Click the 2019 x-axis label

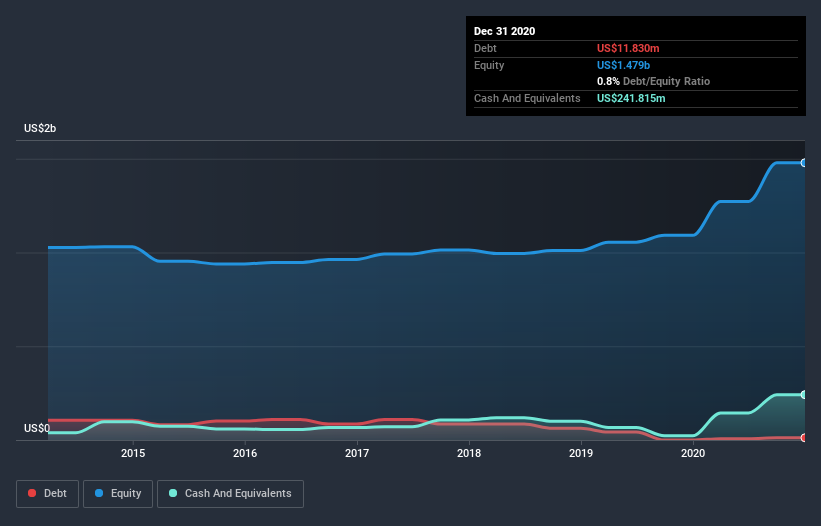pyautogui.click(x=581, y=453)
